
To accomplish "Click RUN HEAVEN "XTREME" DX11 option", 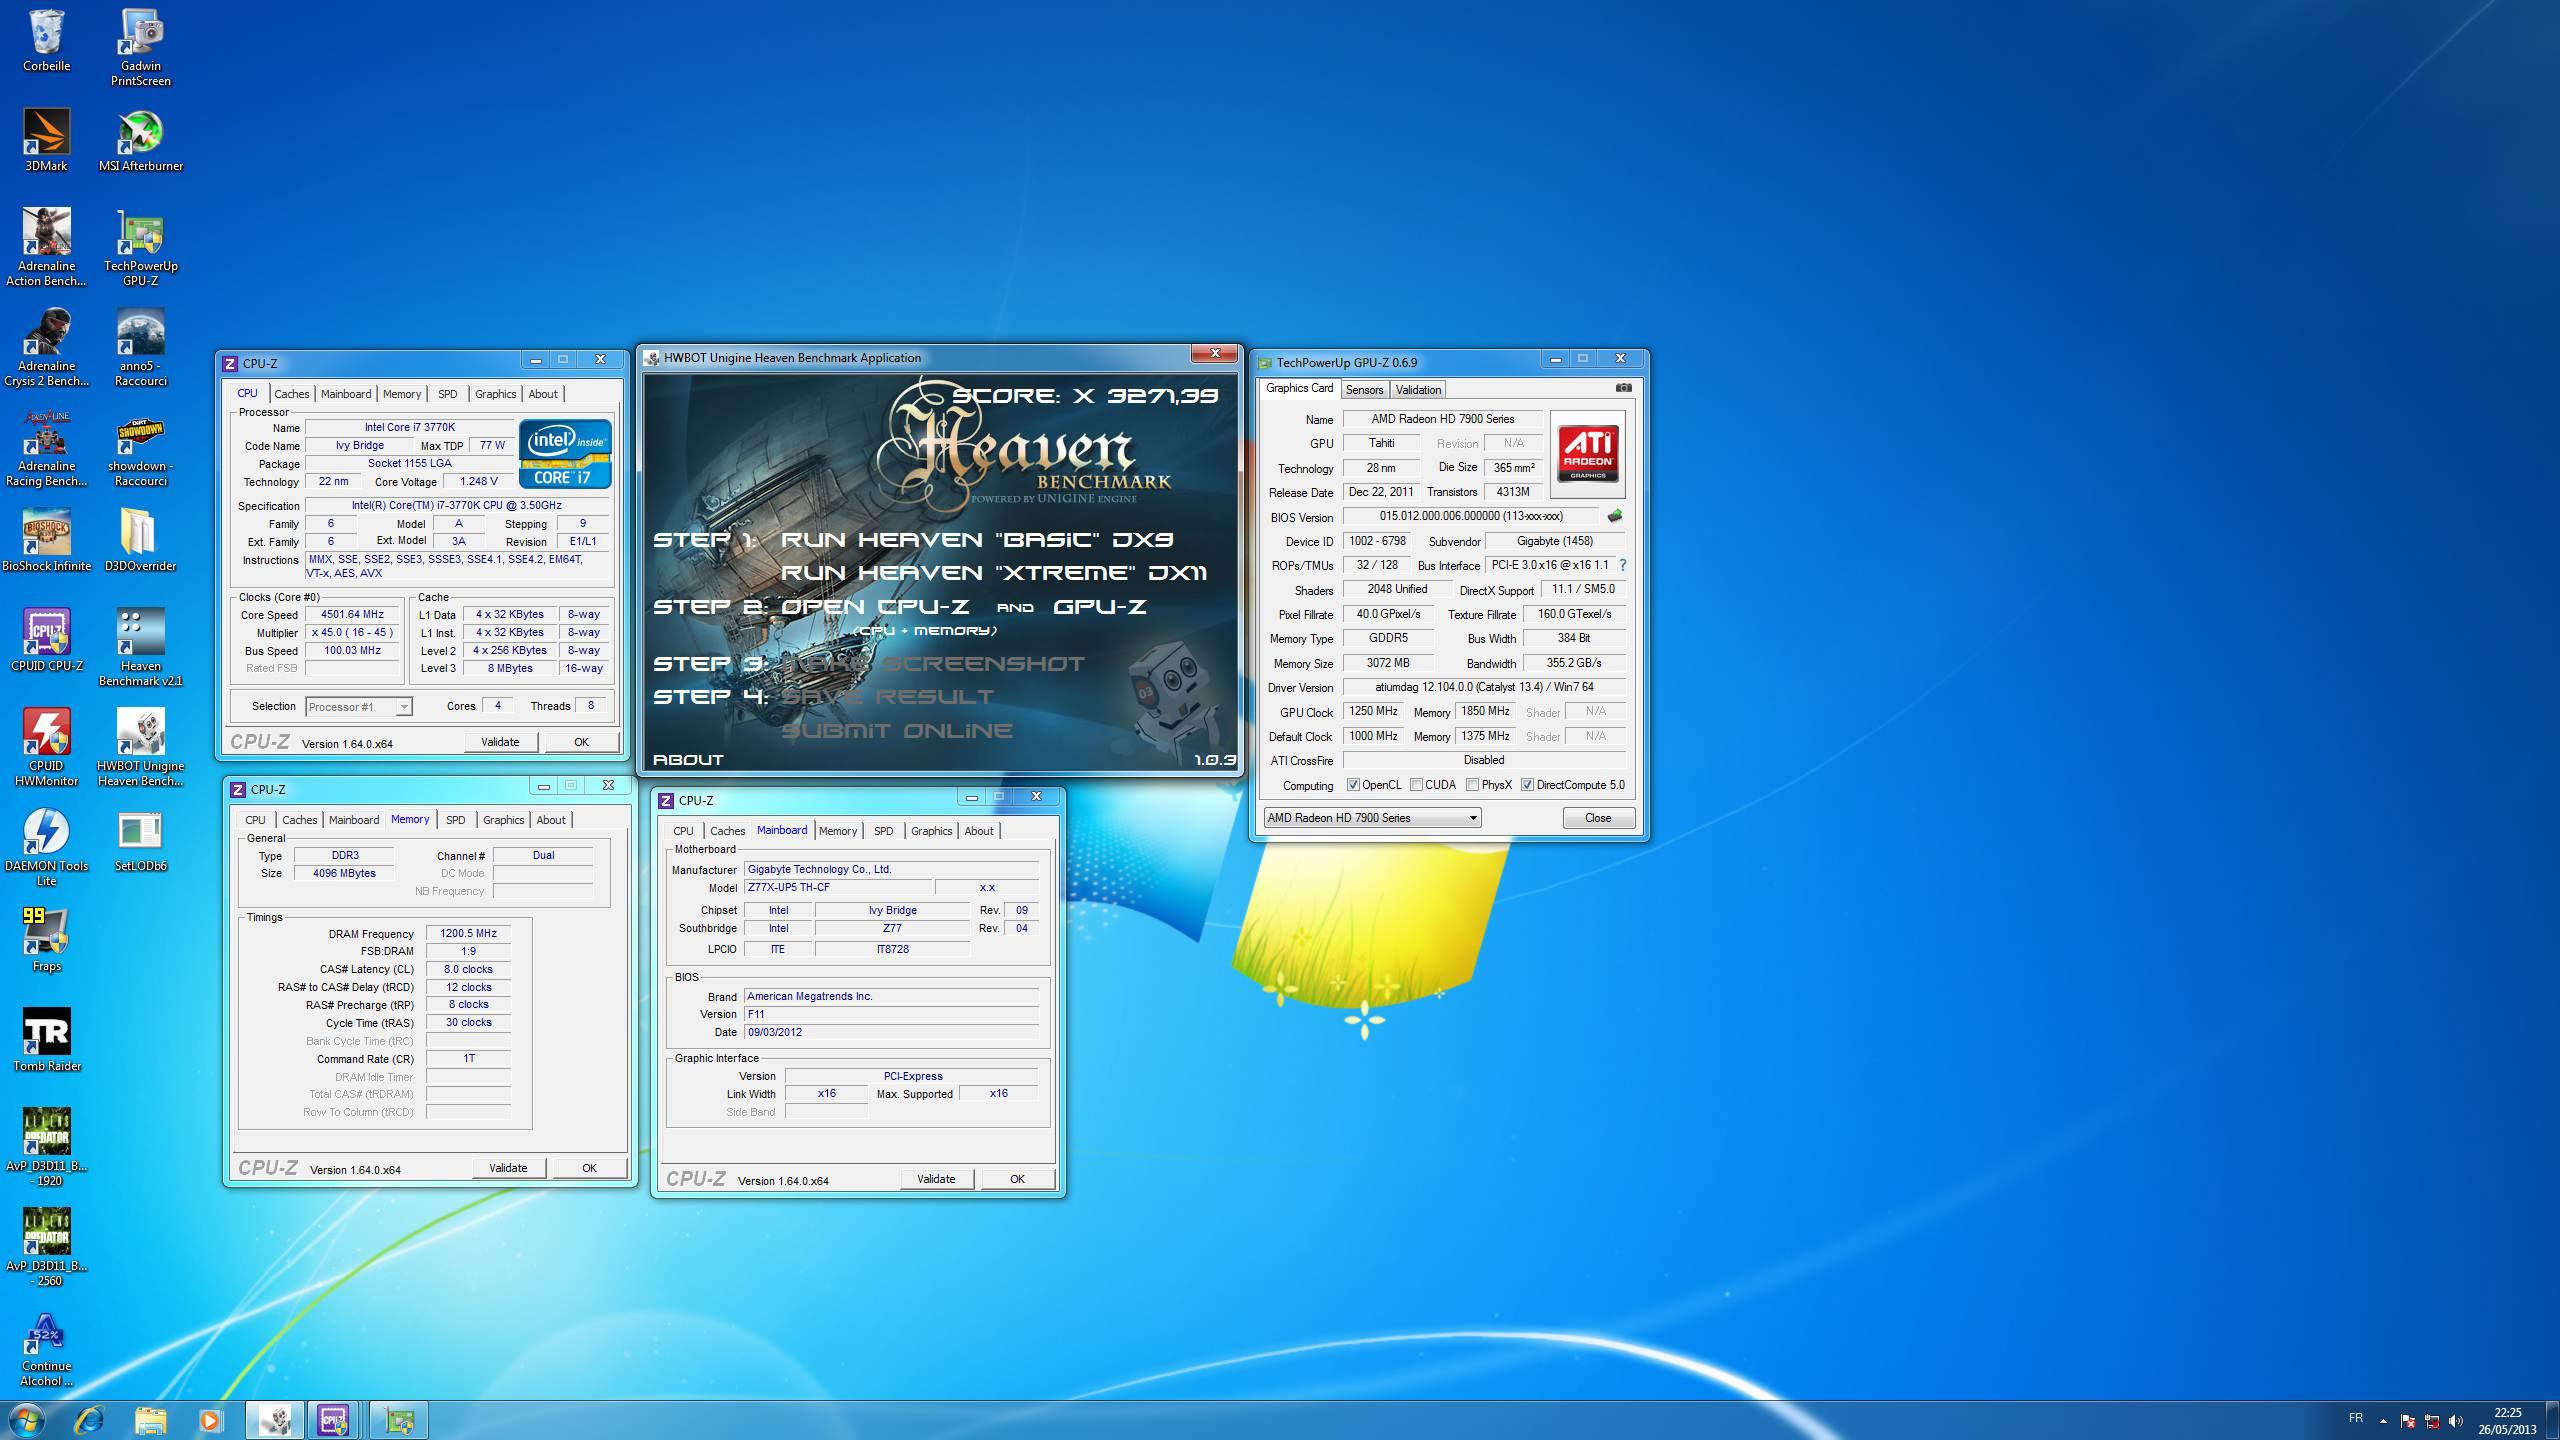I will click(x=994, y=573).
